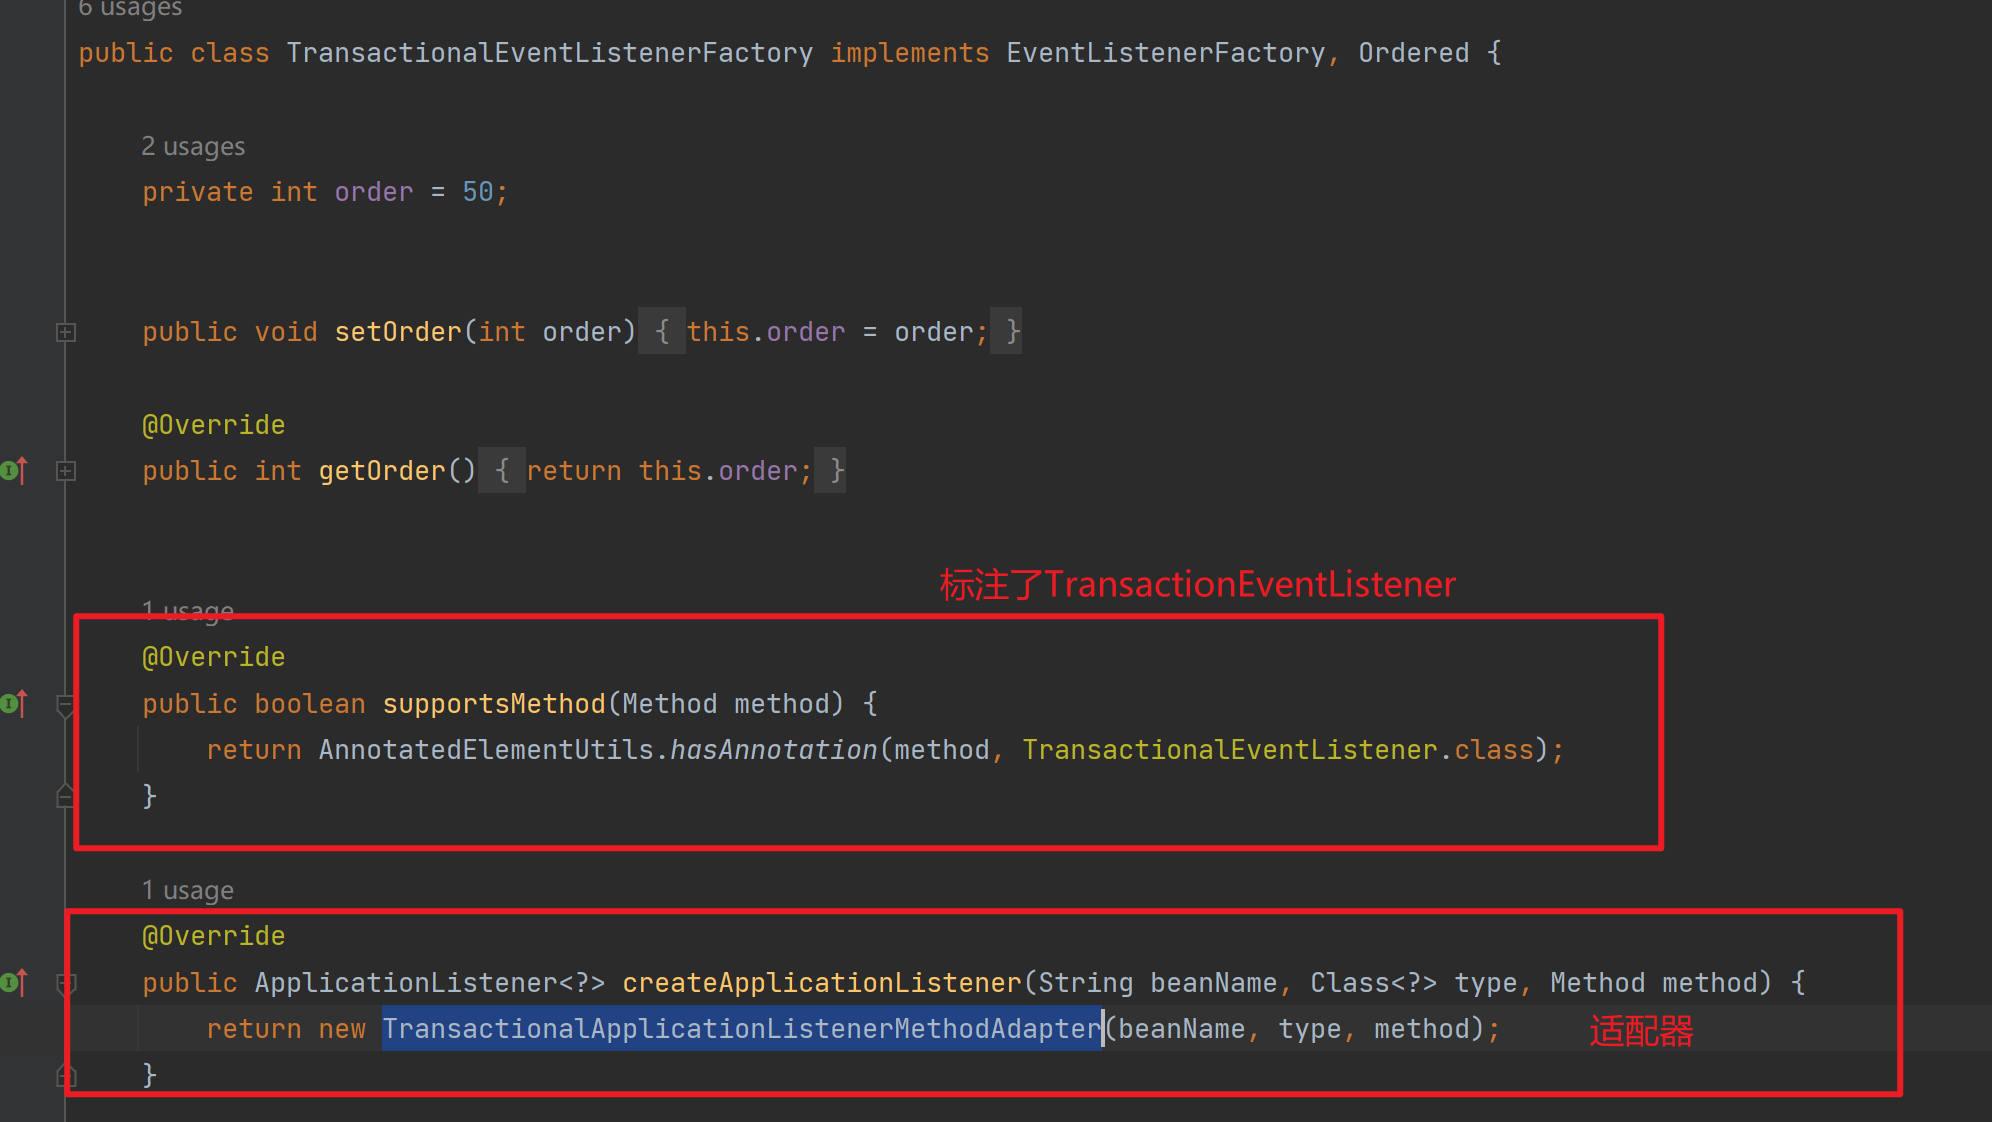Click the createApplicationListener closing fold marker
This screenshot has height=1122, width=1992.
[66, 1075]
